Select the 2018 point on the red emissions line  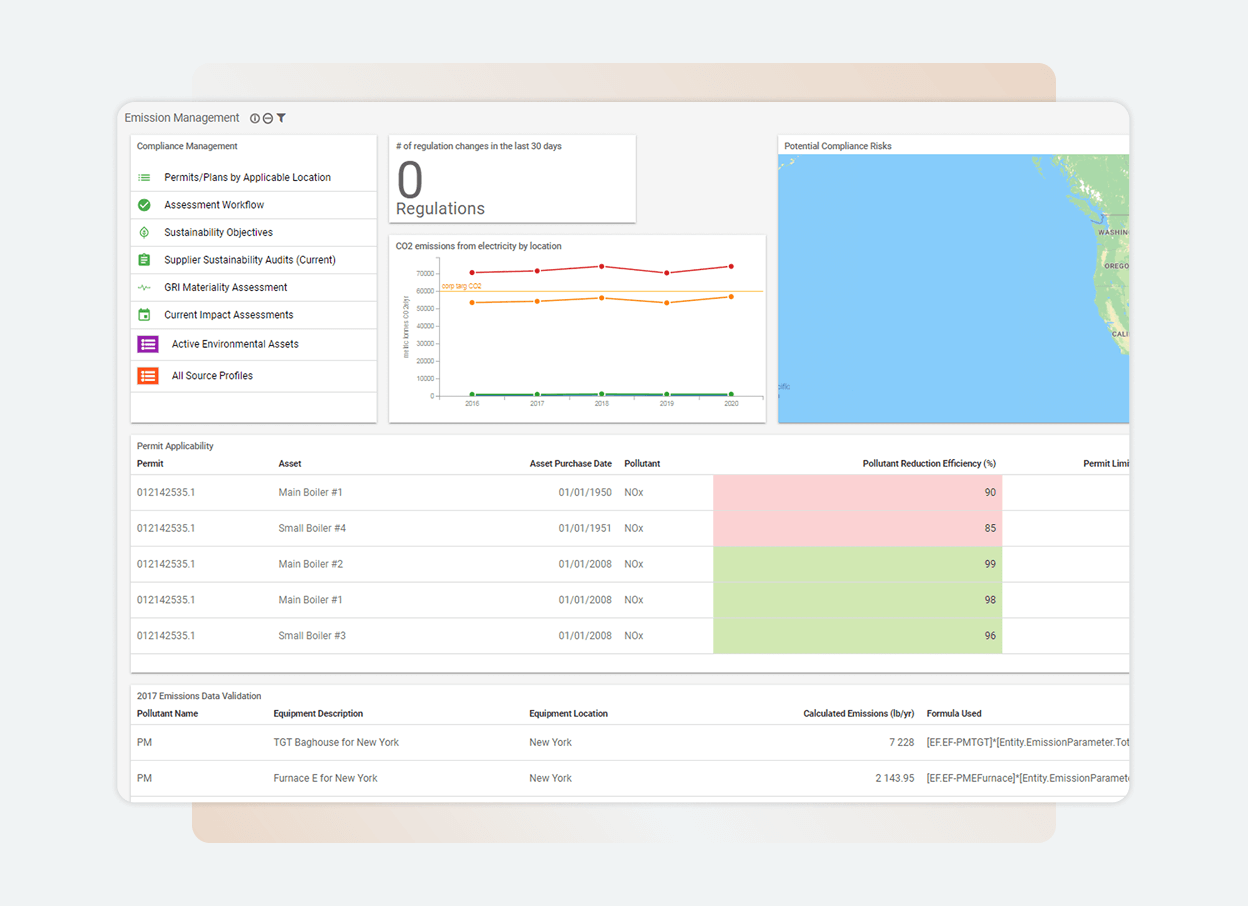tap(601, 266)
